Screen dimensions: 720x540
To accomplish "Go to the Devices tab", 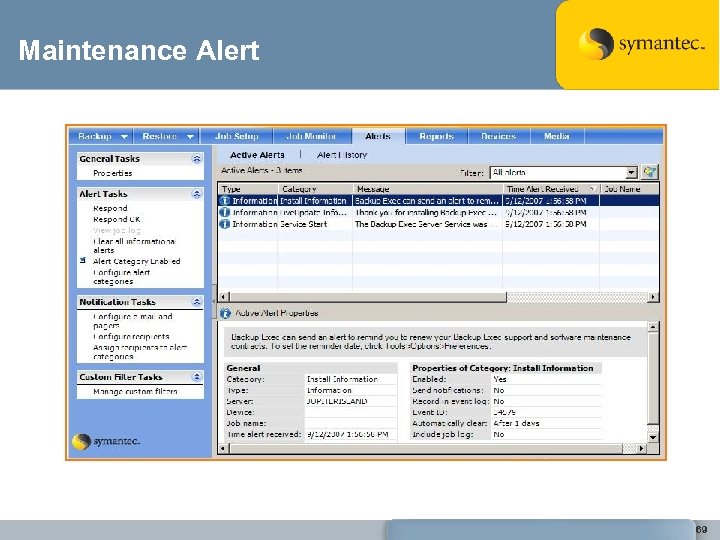I will (x=499, y=136).
